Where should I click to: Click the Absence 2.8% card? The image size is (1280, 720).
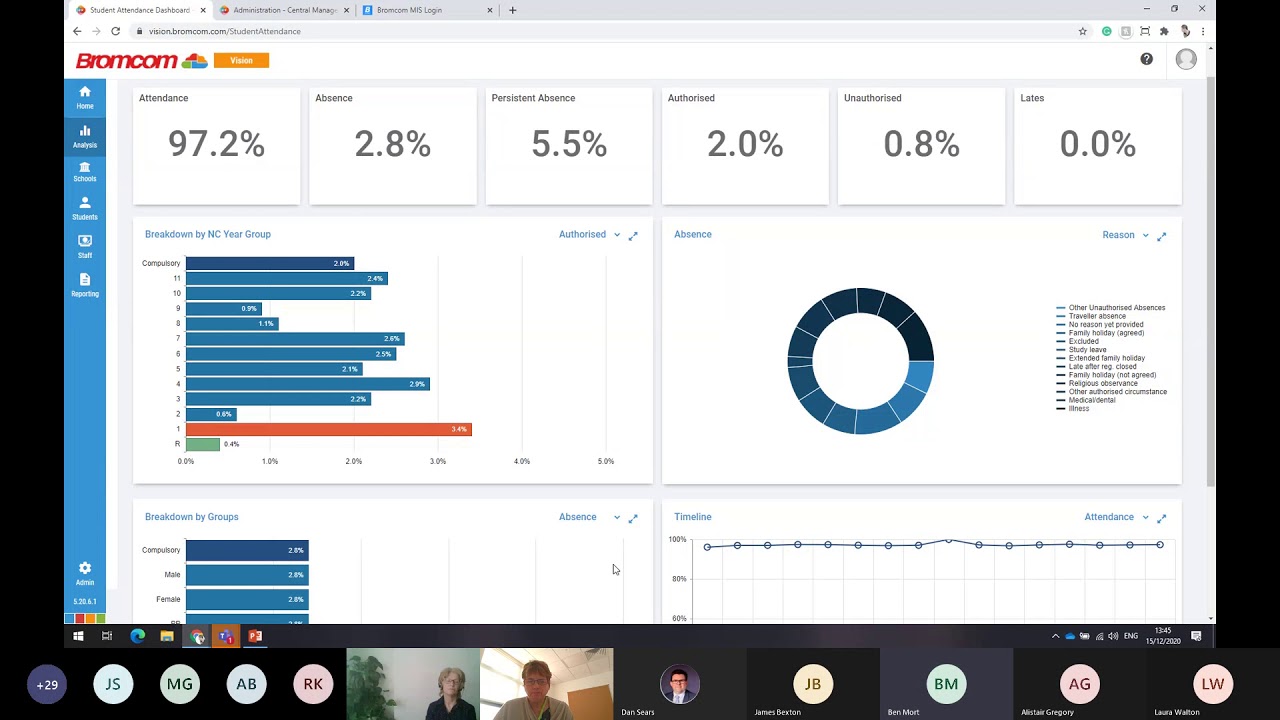click(x=393, y=146)
